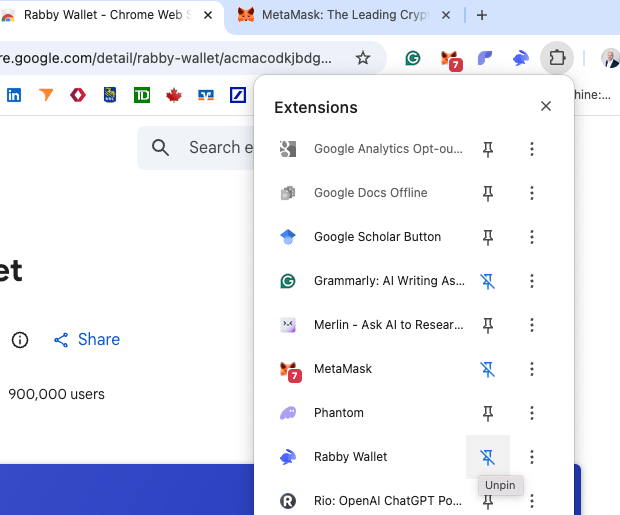Viewport: 620px width, 515px height.
Task: Unpin Rabby Wallet from the toolbar
Action: point(488,457)
